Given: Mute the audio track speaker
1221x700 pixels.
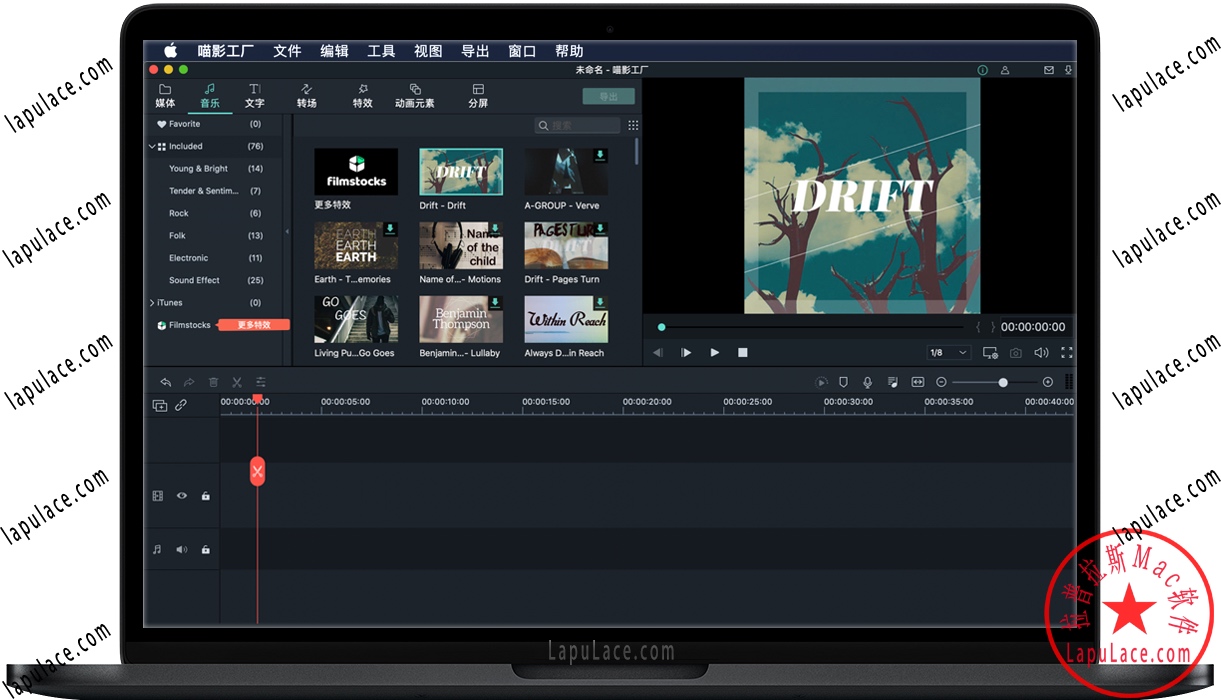Looking at the screenshot, I should coord(182,550).
